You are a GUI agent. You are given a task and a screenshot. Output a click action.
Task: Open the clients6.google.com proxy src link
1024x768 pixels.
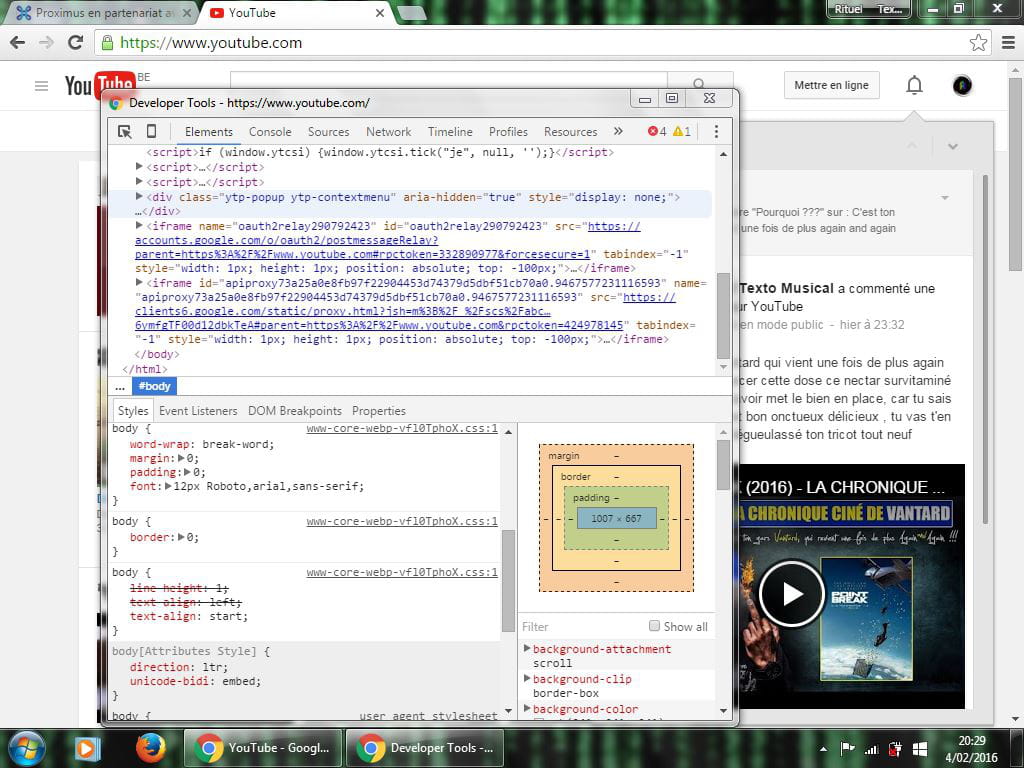pos(405,311)
